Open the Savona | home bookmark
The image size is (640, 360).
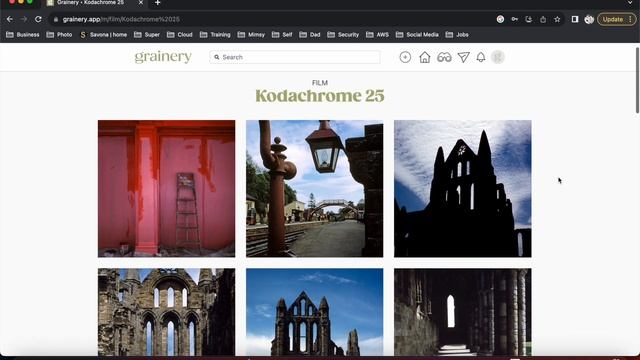[x=104, y=35]
